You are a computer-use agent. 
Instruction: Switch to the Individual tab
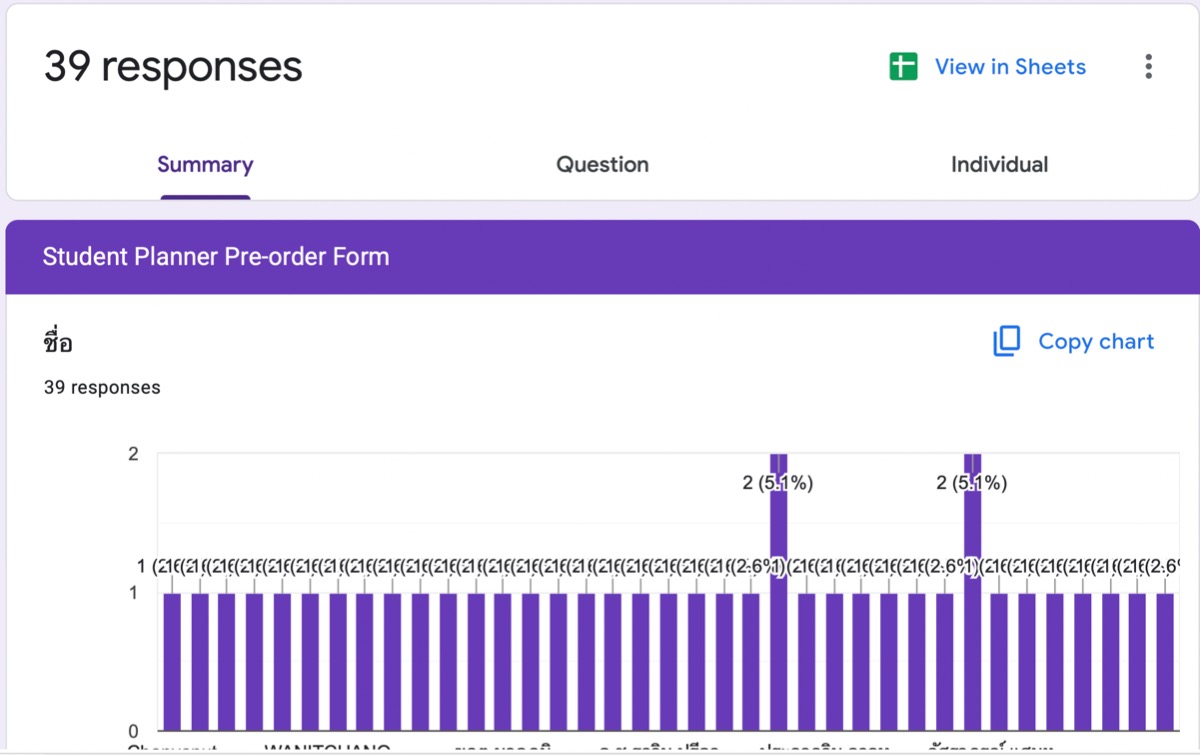click(999, 165)
